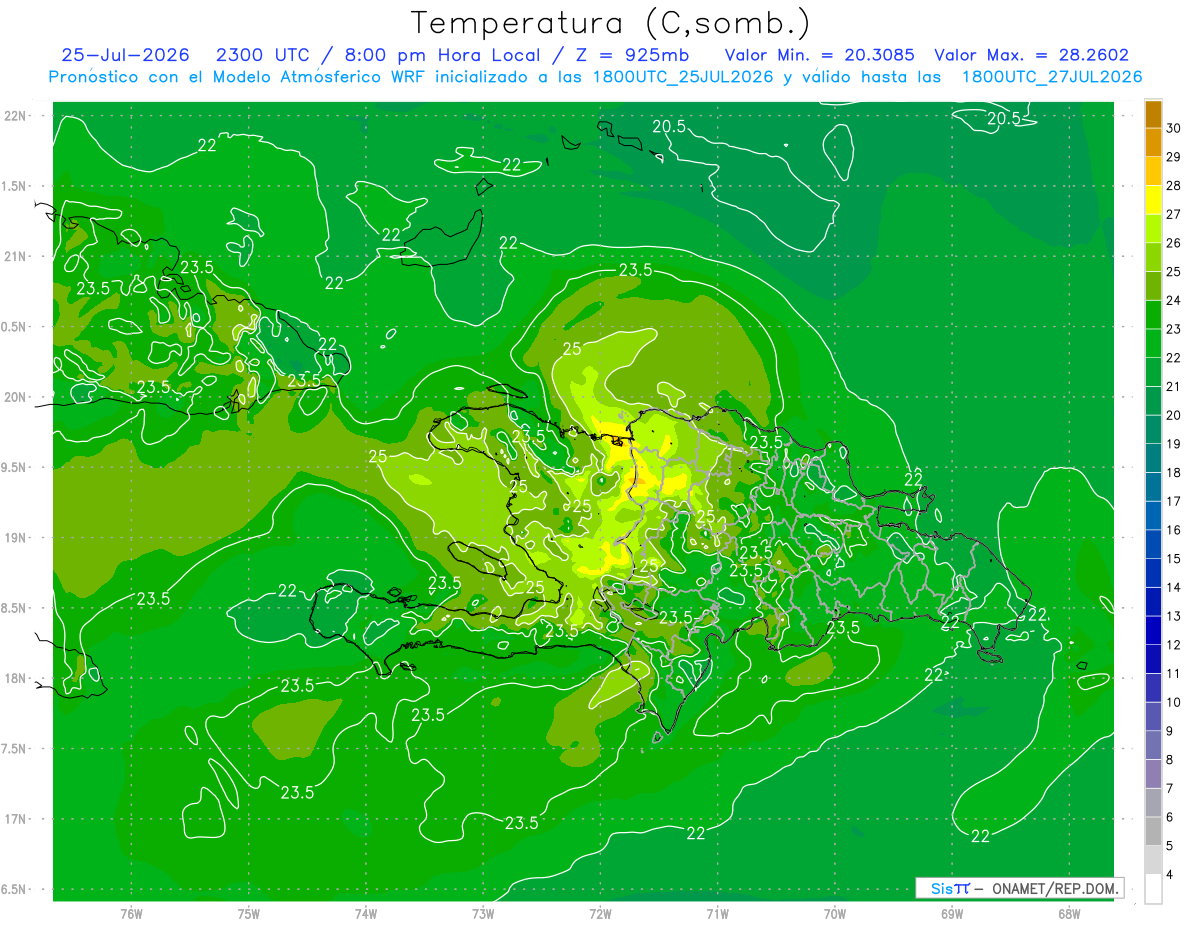Select initialization time '1800UTC_25JUL2026'
Viewport: 1200px width, 927px height.
(x=683, y=77)
